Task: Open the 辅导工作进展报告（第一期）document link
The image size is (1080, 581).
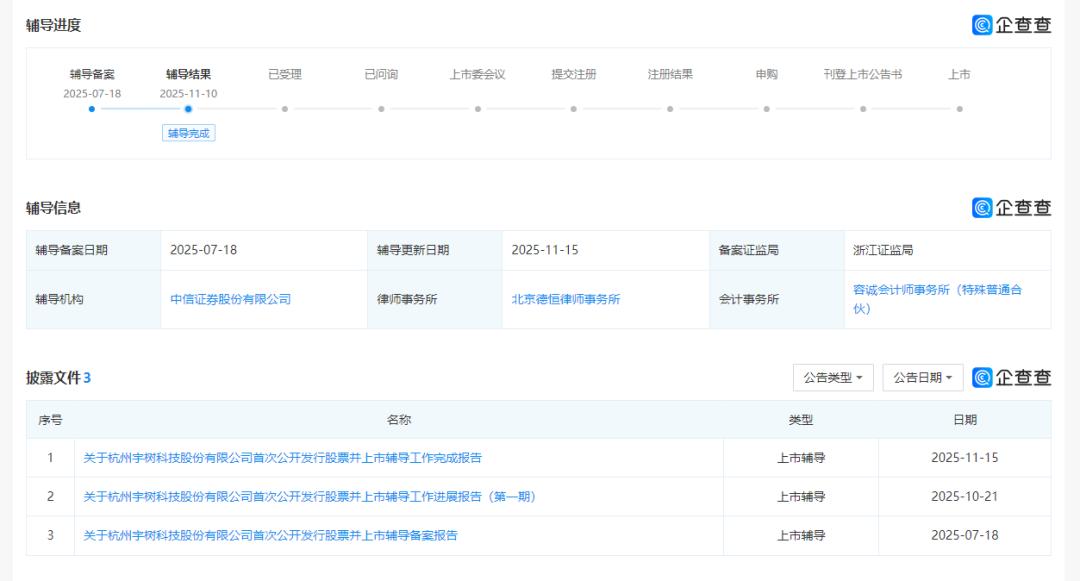Action: pos(309,496)
